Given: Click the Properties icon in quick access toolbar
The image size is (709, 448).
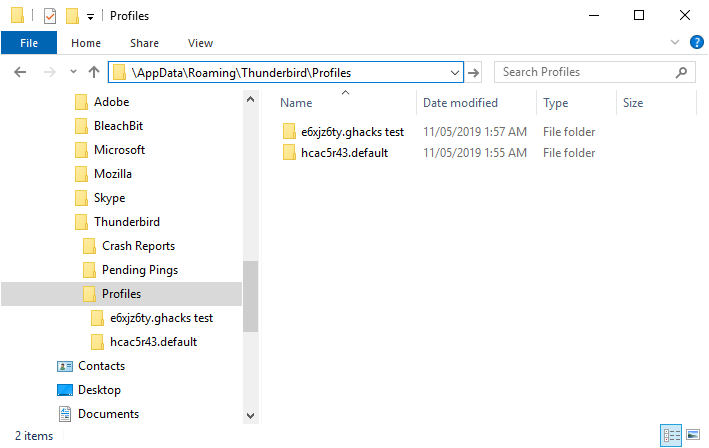Looking at the screenshot, I should click(x=50, y=16).
